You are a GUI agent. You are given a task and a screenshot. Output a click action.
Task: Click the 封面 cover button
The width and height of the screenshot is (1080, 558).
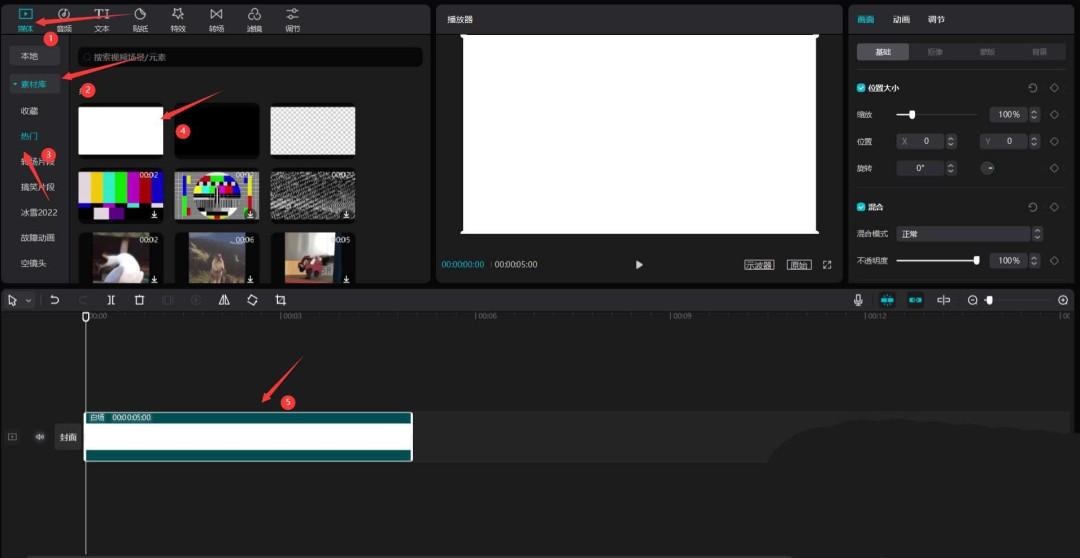coord(68,437)
